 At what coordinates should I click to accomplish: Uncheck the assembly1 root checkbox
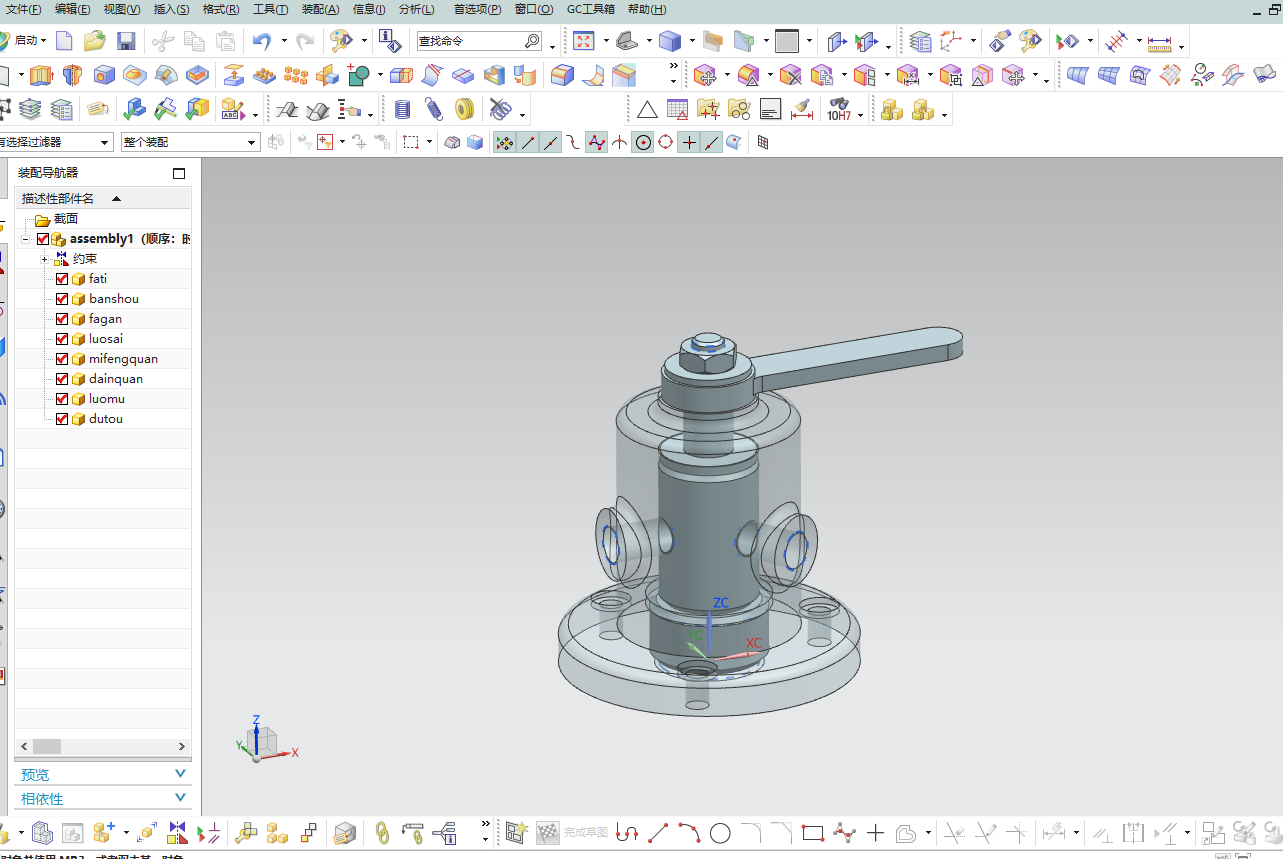(42, 239)
